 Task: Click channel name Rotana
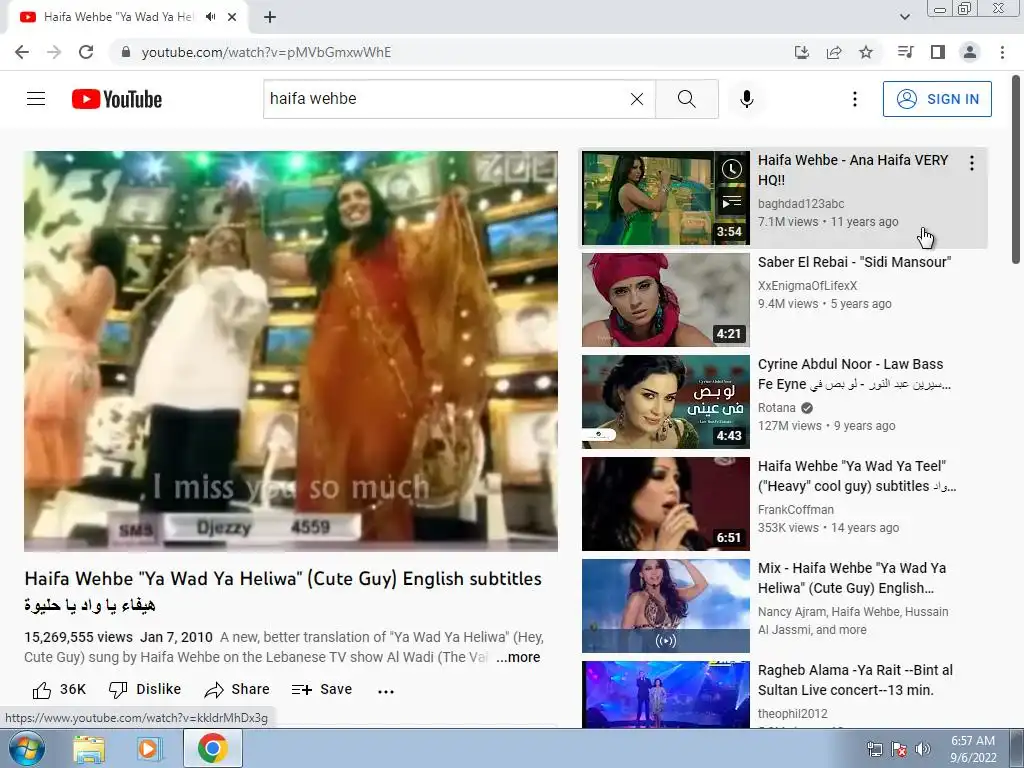776,408
